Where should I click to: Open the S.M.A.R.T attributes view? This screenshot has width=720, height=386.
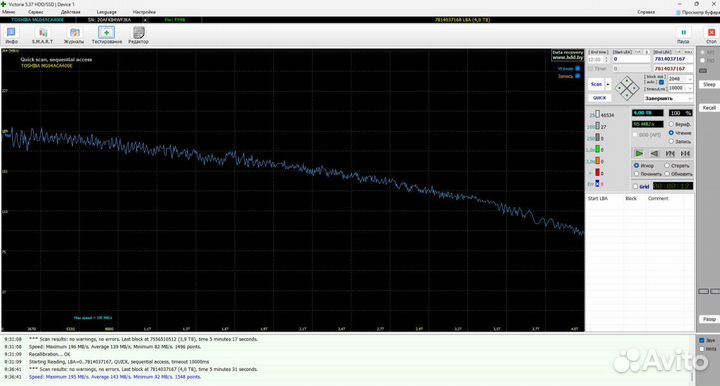42,35
